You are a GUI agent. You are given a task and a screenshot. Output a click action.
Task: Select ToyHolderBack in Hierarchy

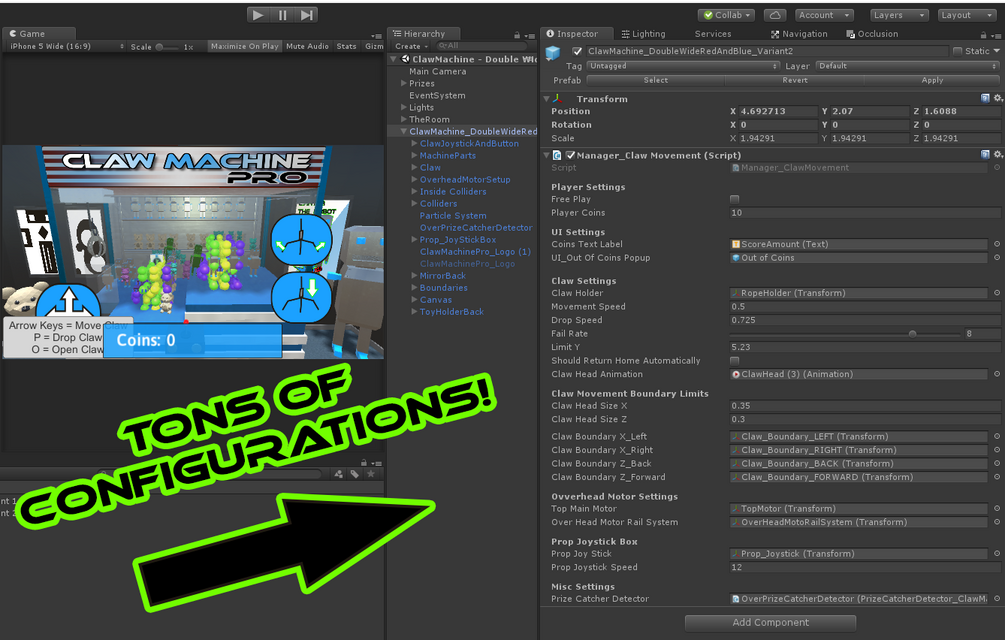451,312
